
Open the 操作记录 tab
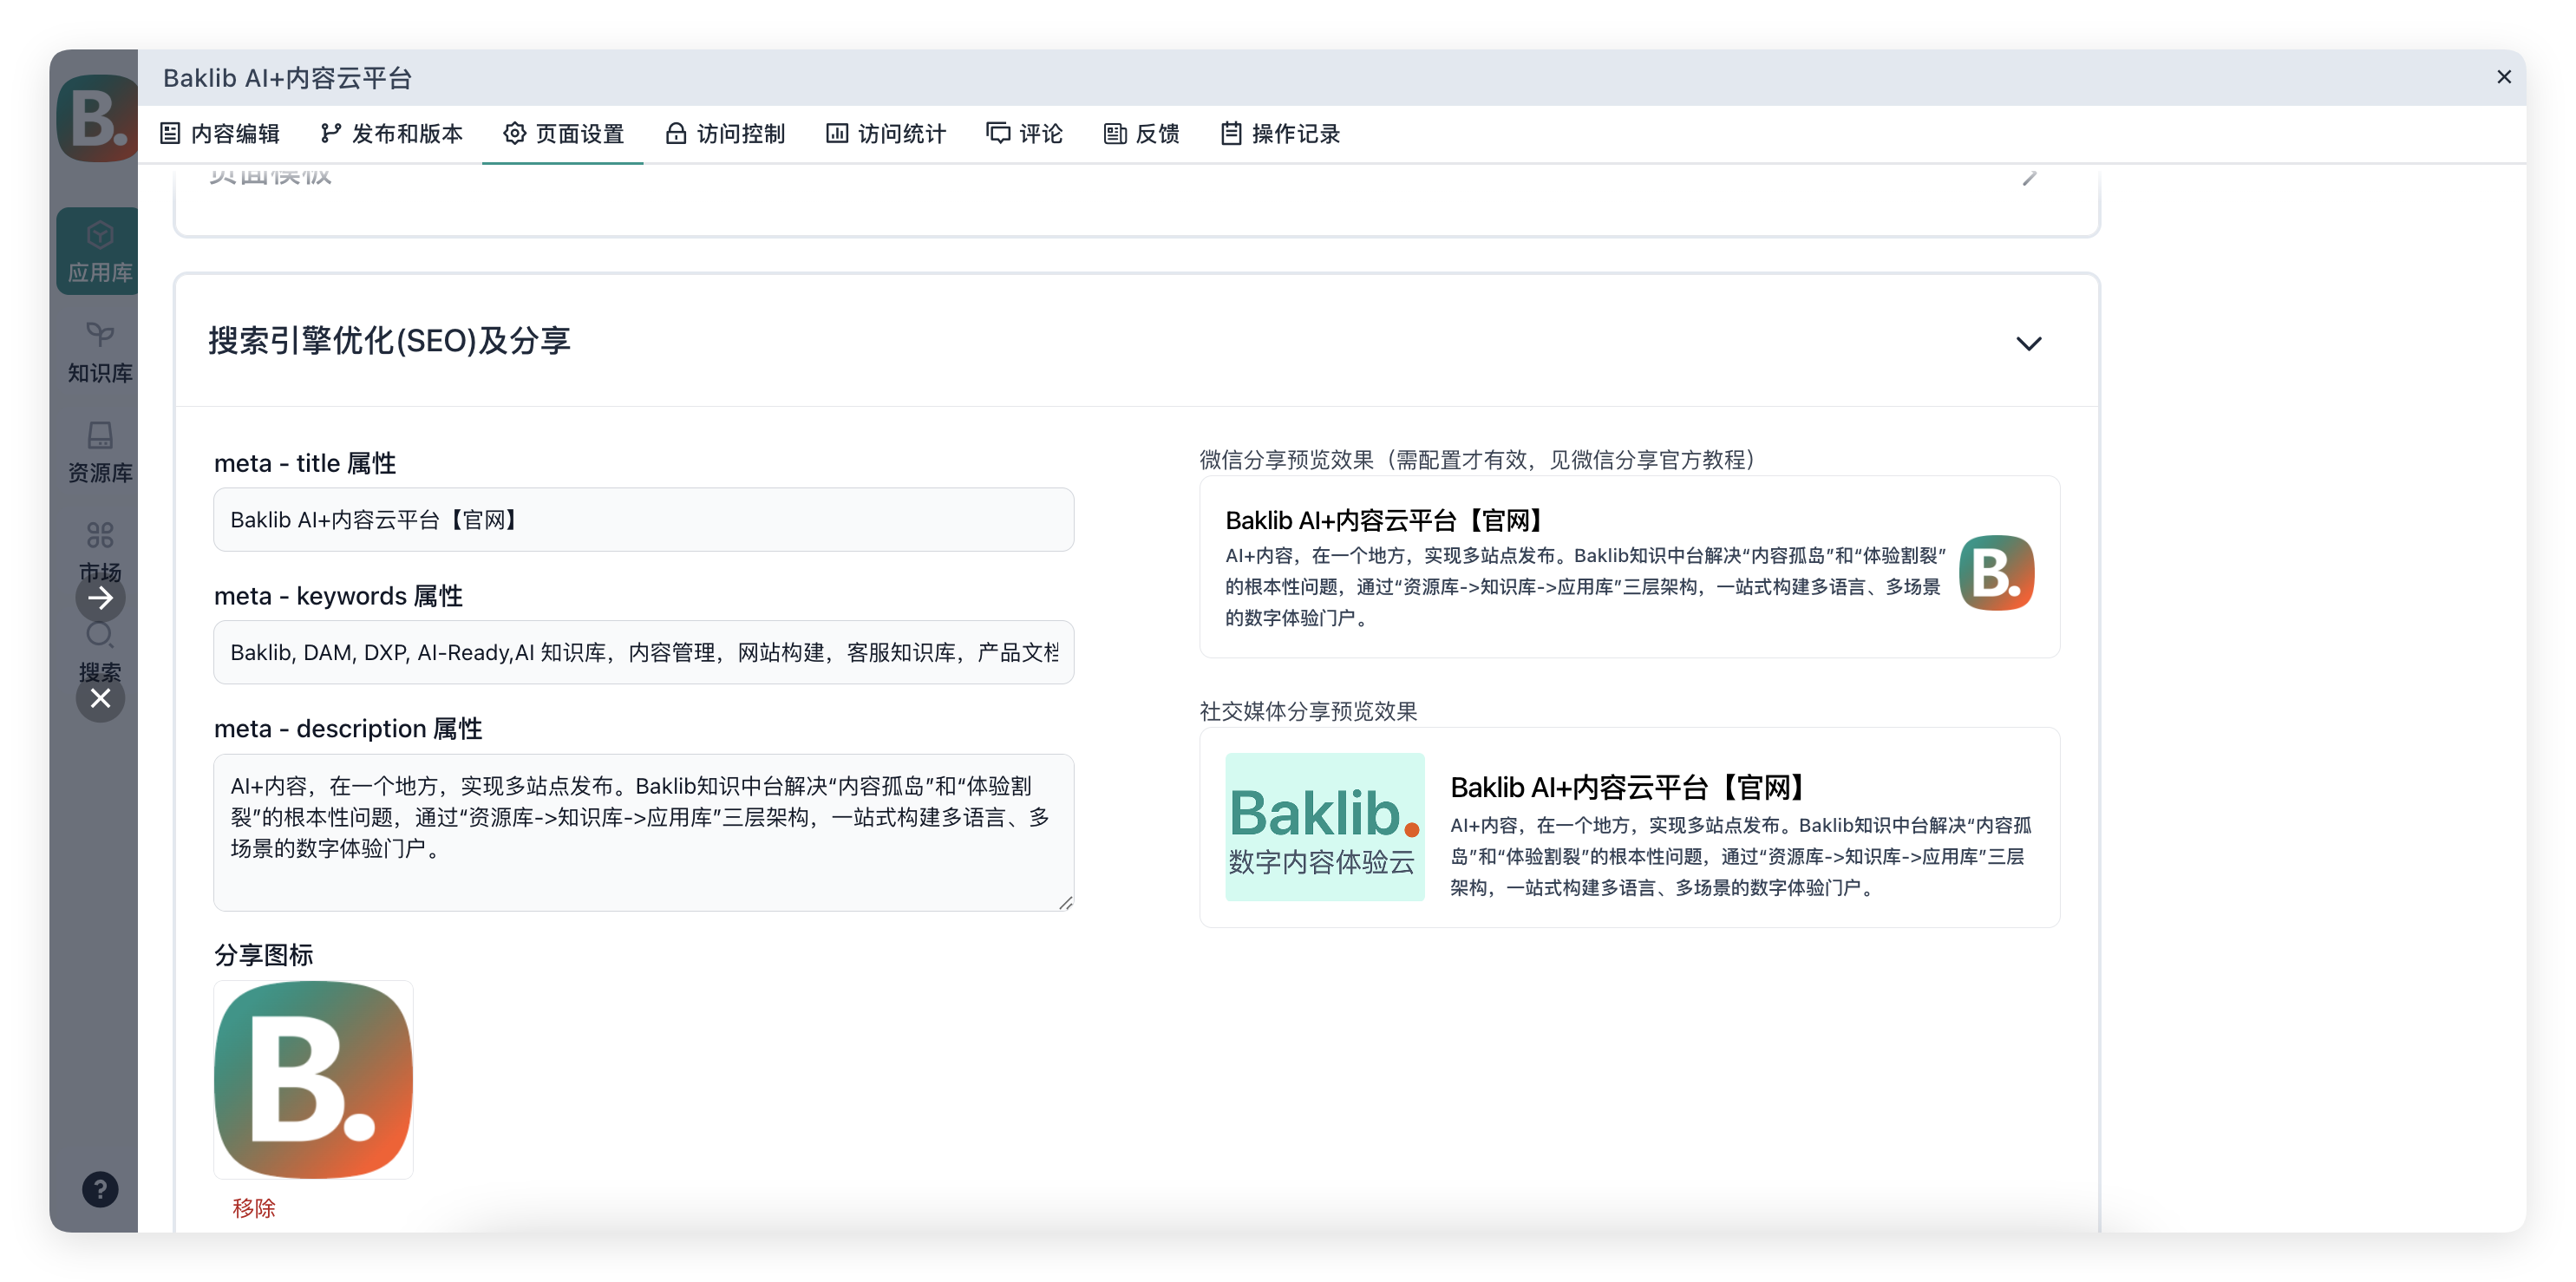[x=1280, y=133]
